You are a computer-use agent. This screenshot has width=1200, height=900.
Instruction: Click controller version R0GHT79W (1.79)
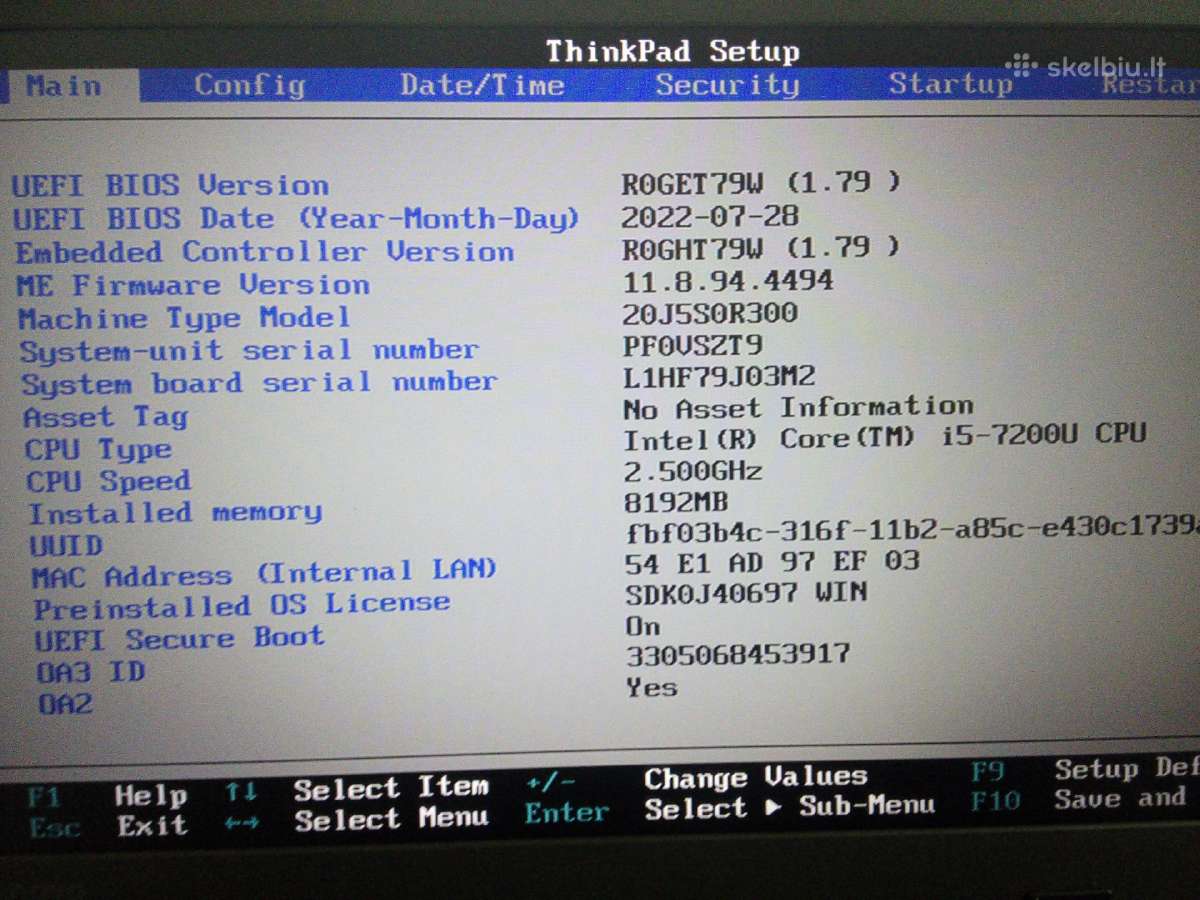[761, 247]
